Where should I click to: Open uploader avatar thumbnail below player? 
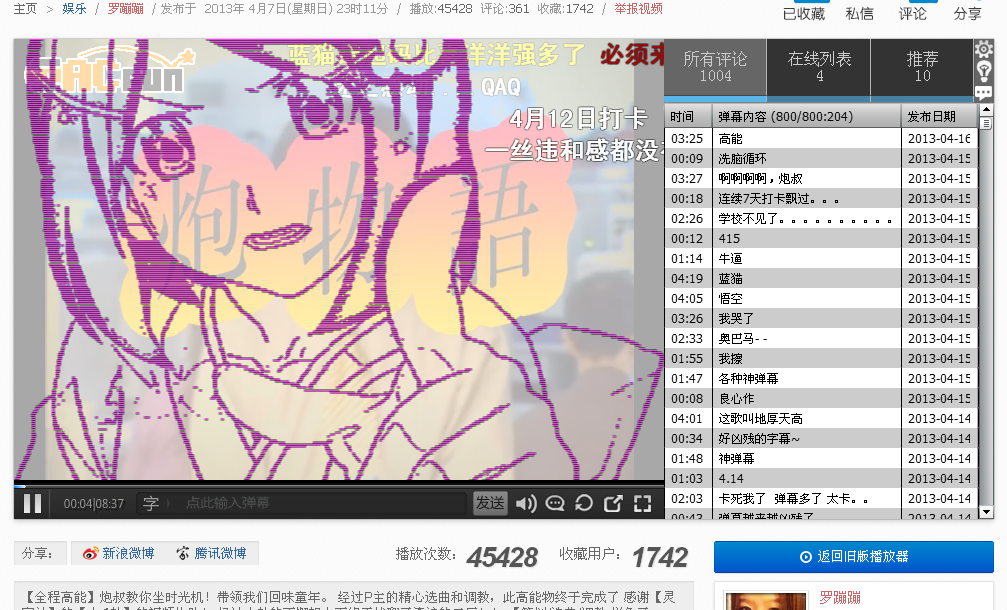[766, 601]
